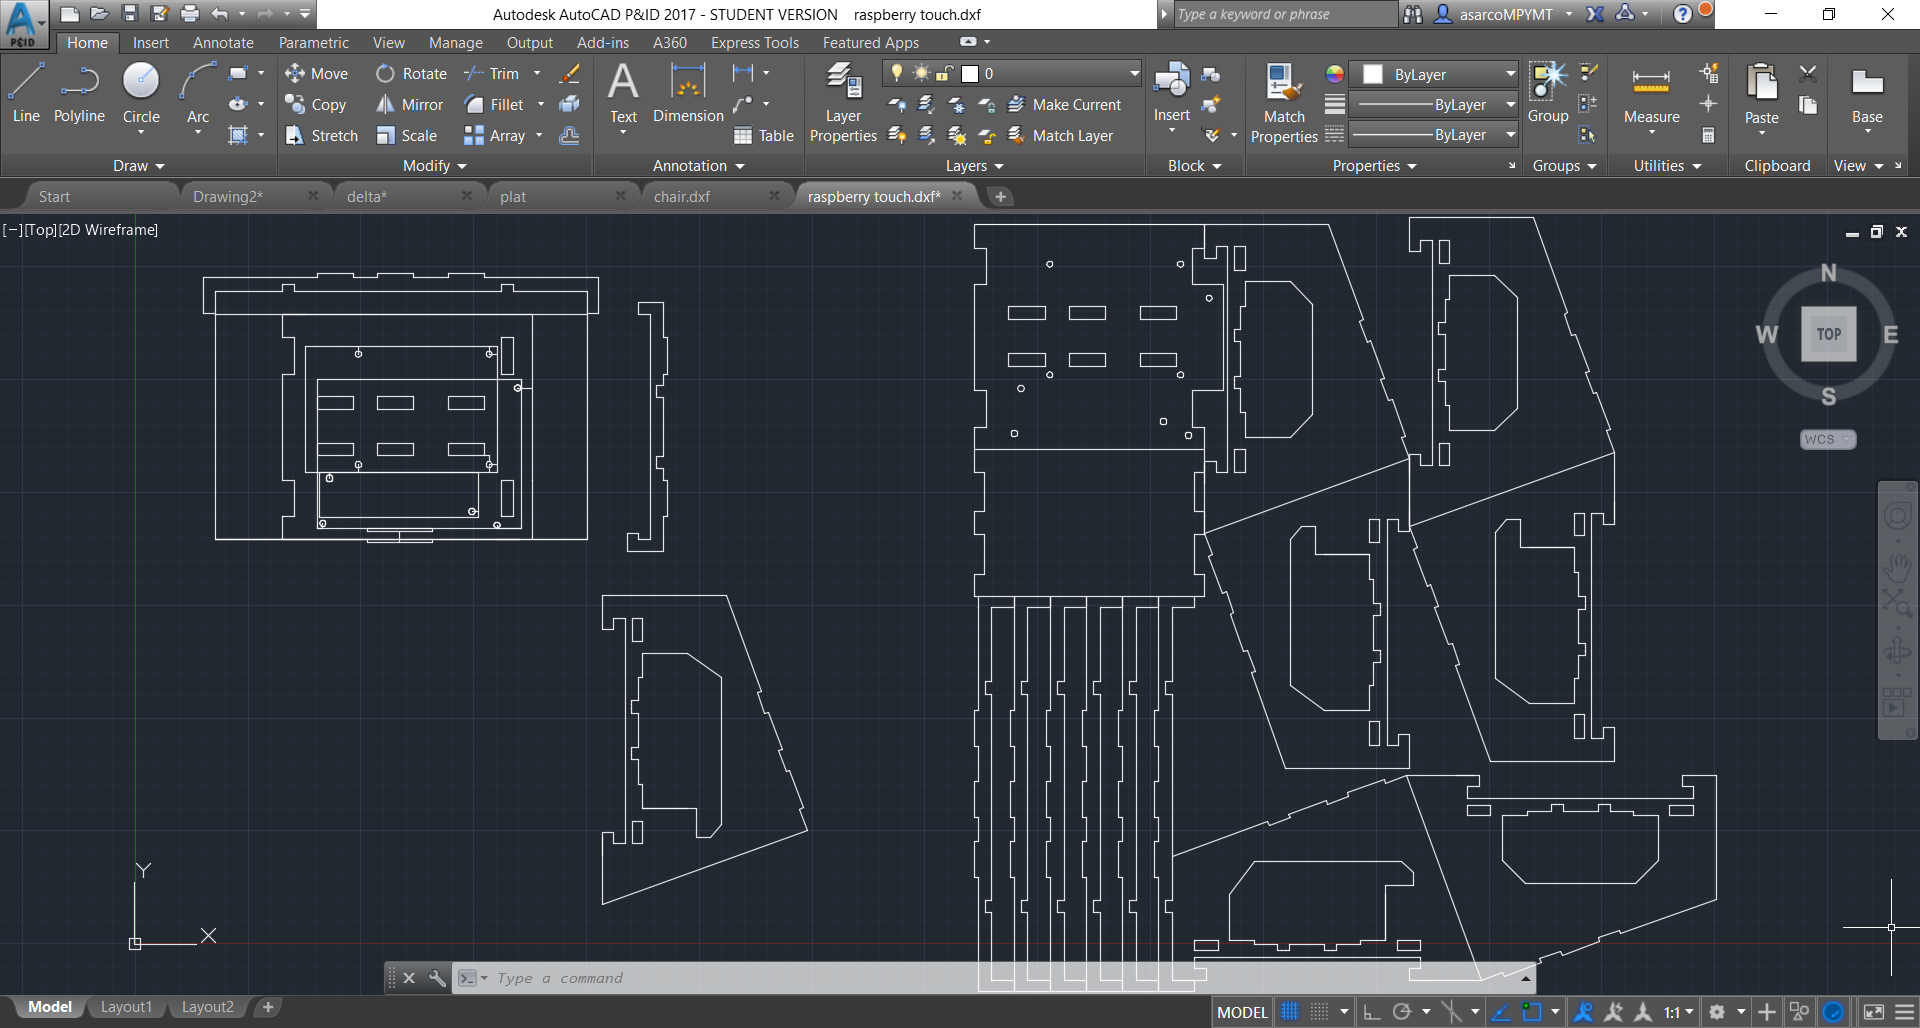
Task: Click the Save icon in quick access toolbar
Action: click(x=129, y=14)
